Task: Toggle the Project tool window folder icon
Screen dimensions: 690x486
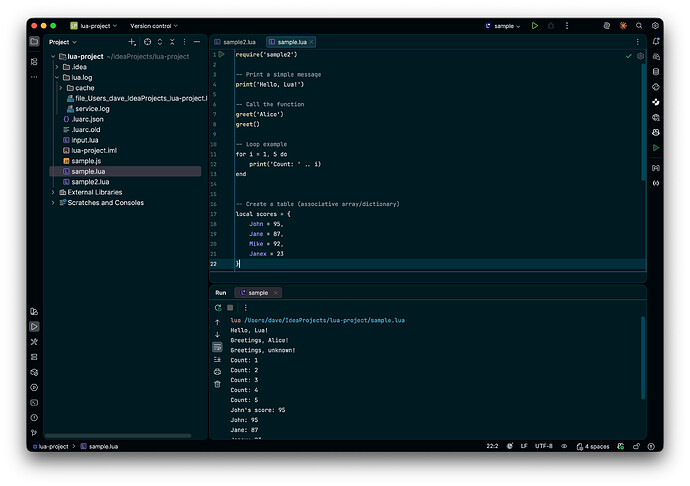Action: (x=34, y=42)
